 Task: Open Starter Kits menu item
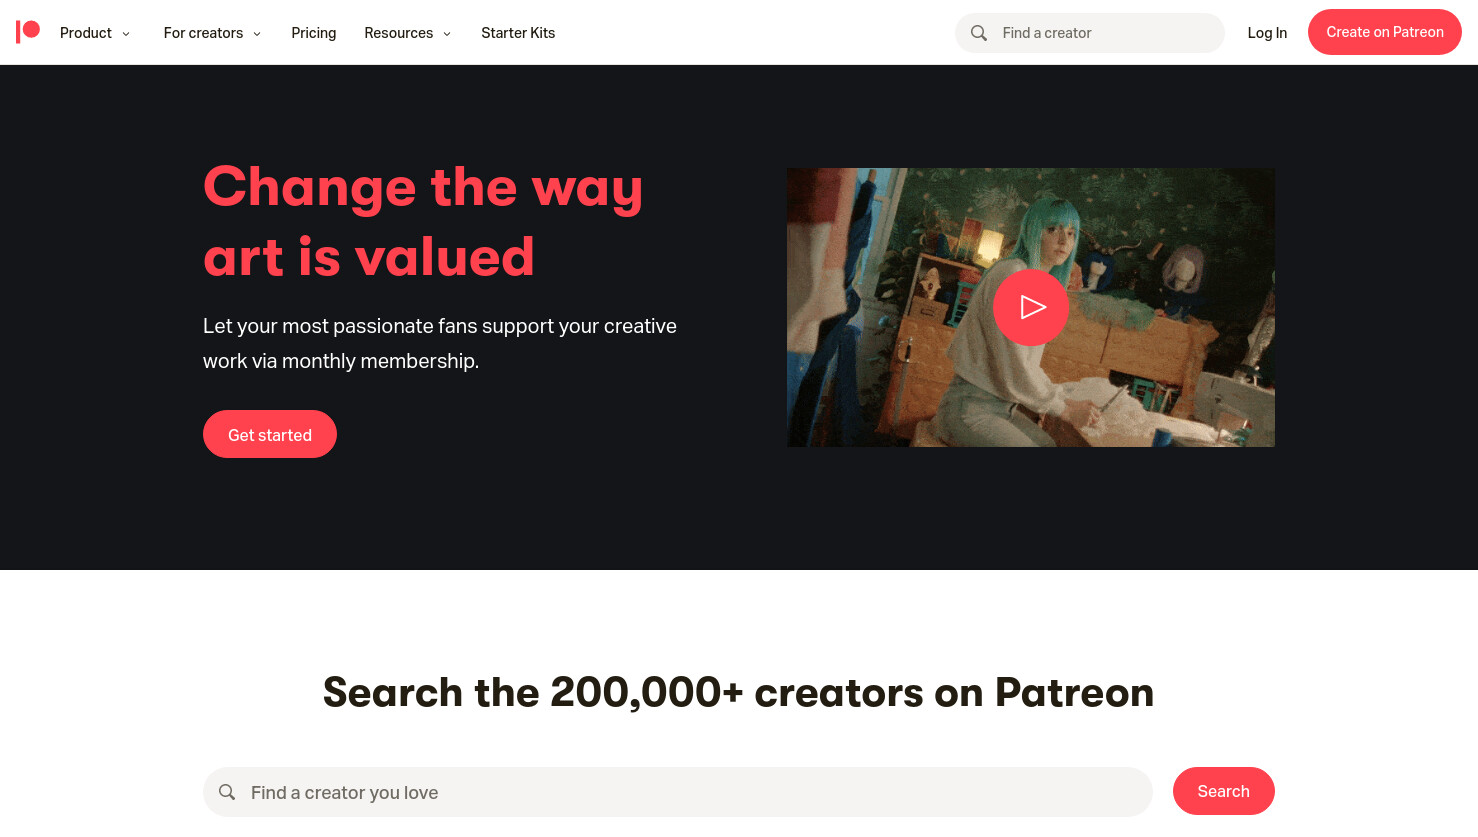518,33
